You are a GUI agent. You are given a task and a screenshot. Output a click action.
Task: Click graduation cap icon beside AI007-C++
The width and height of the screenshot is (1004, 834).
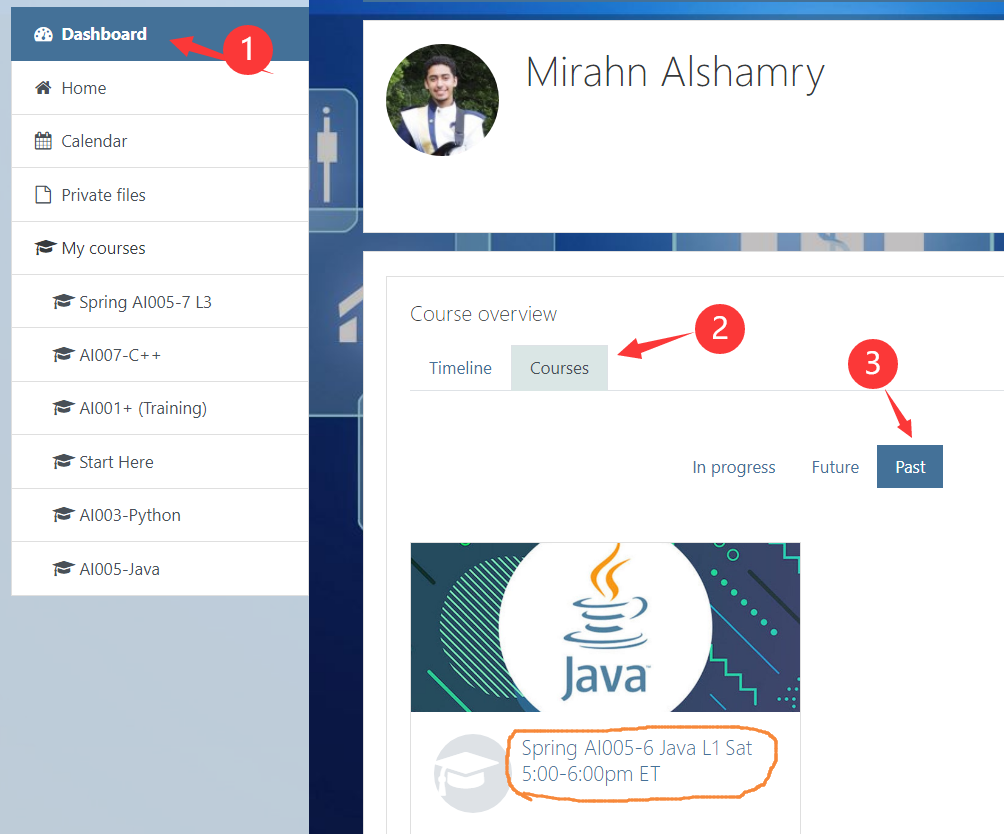(63, 355)
